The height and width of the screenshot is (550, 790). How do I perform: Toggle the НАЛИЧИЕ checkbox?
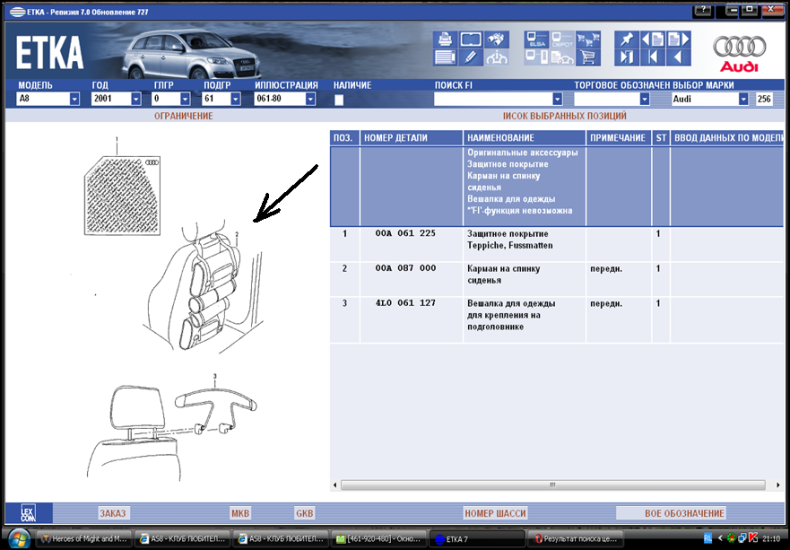pos(339,100)
